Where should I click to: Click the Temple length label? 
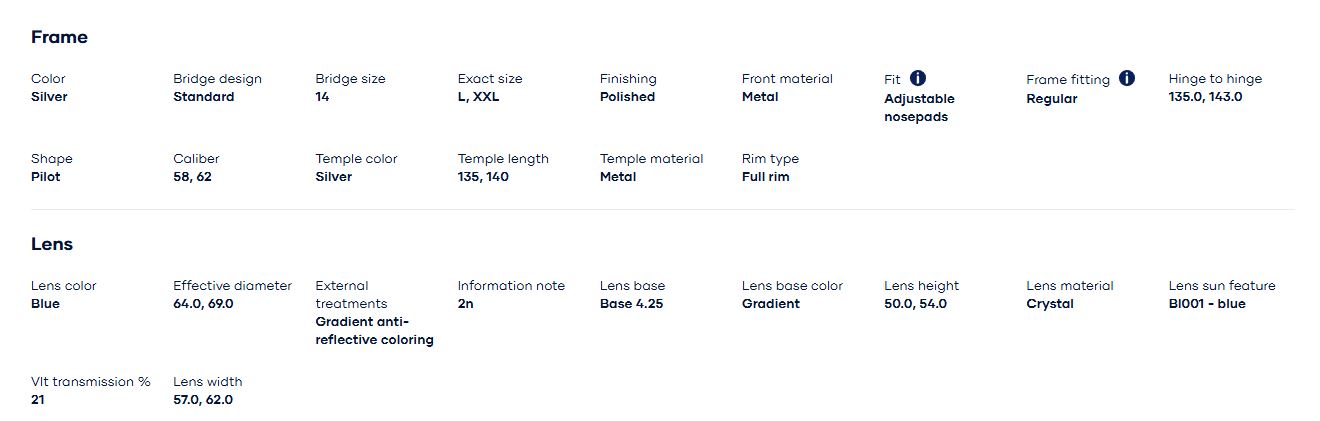click(x=503, y=159)
